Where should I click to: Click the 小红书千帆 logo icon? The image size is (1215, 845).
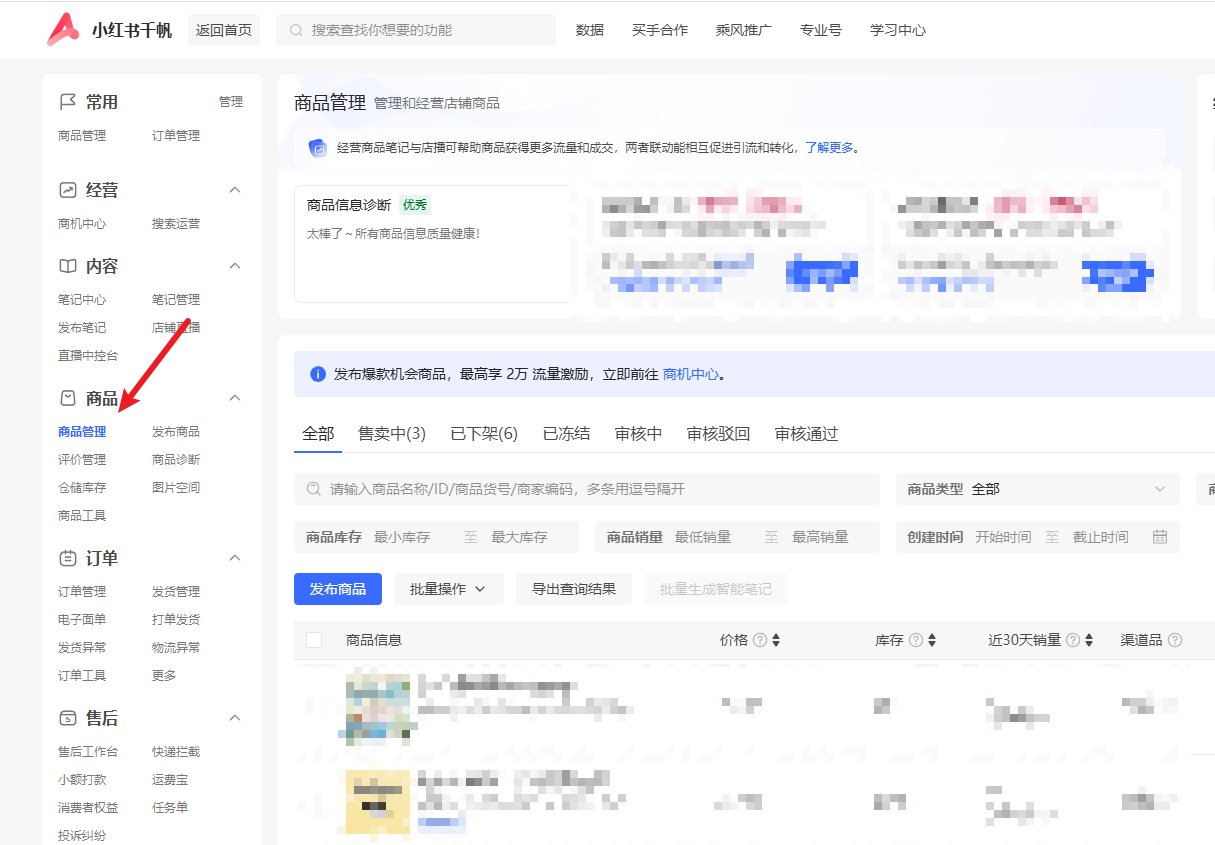click(x=62, y=29)
